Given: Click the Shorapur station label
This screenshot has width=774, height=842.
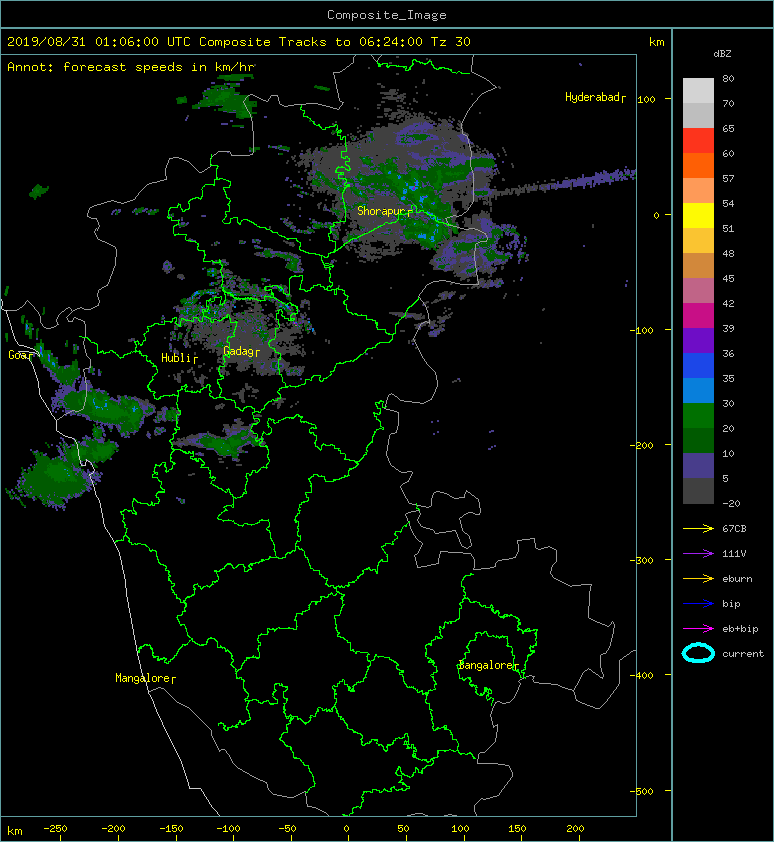Looking at the screenshot, I should [382, 211].
